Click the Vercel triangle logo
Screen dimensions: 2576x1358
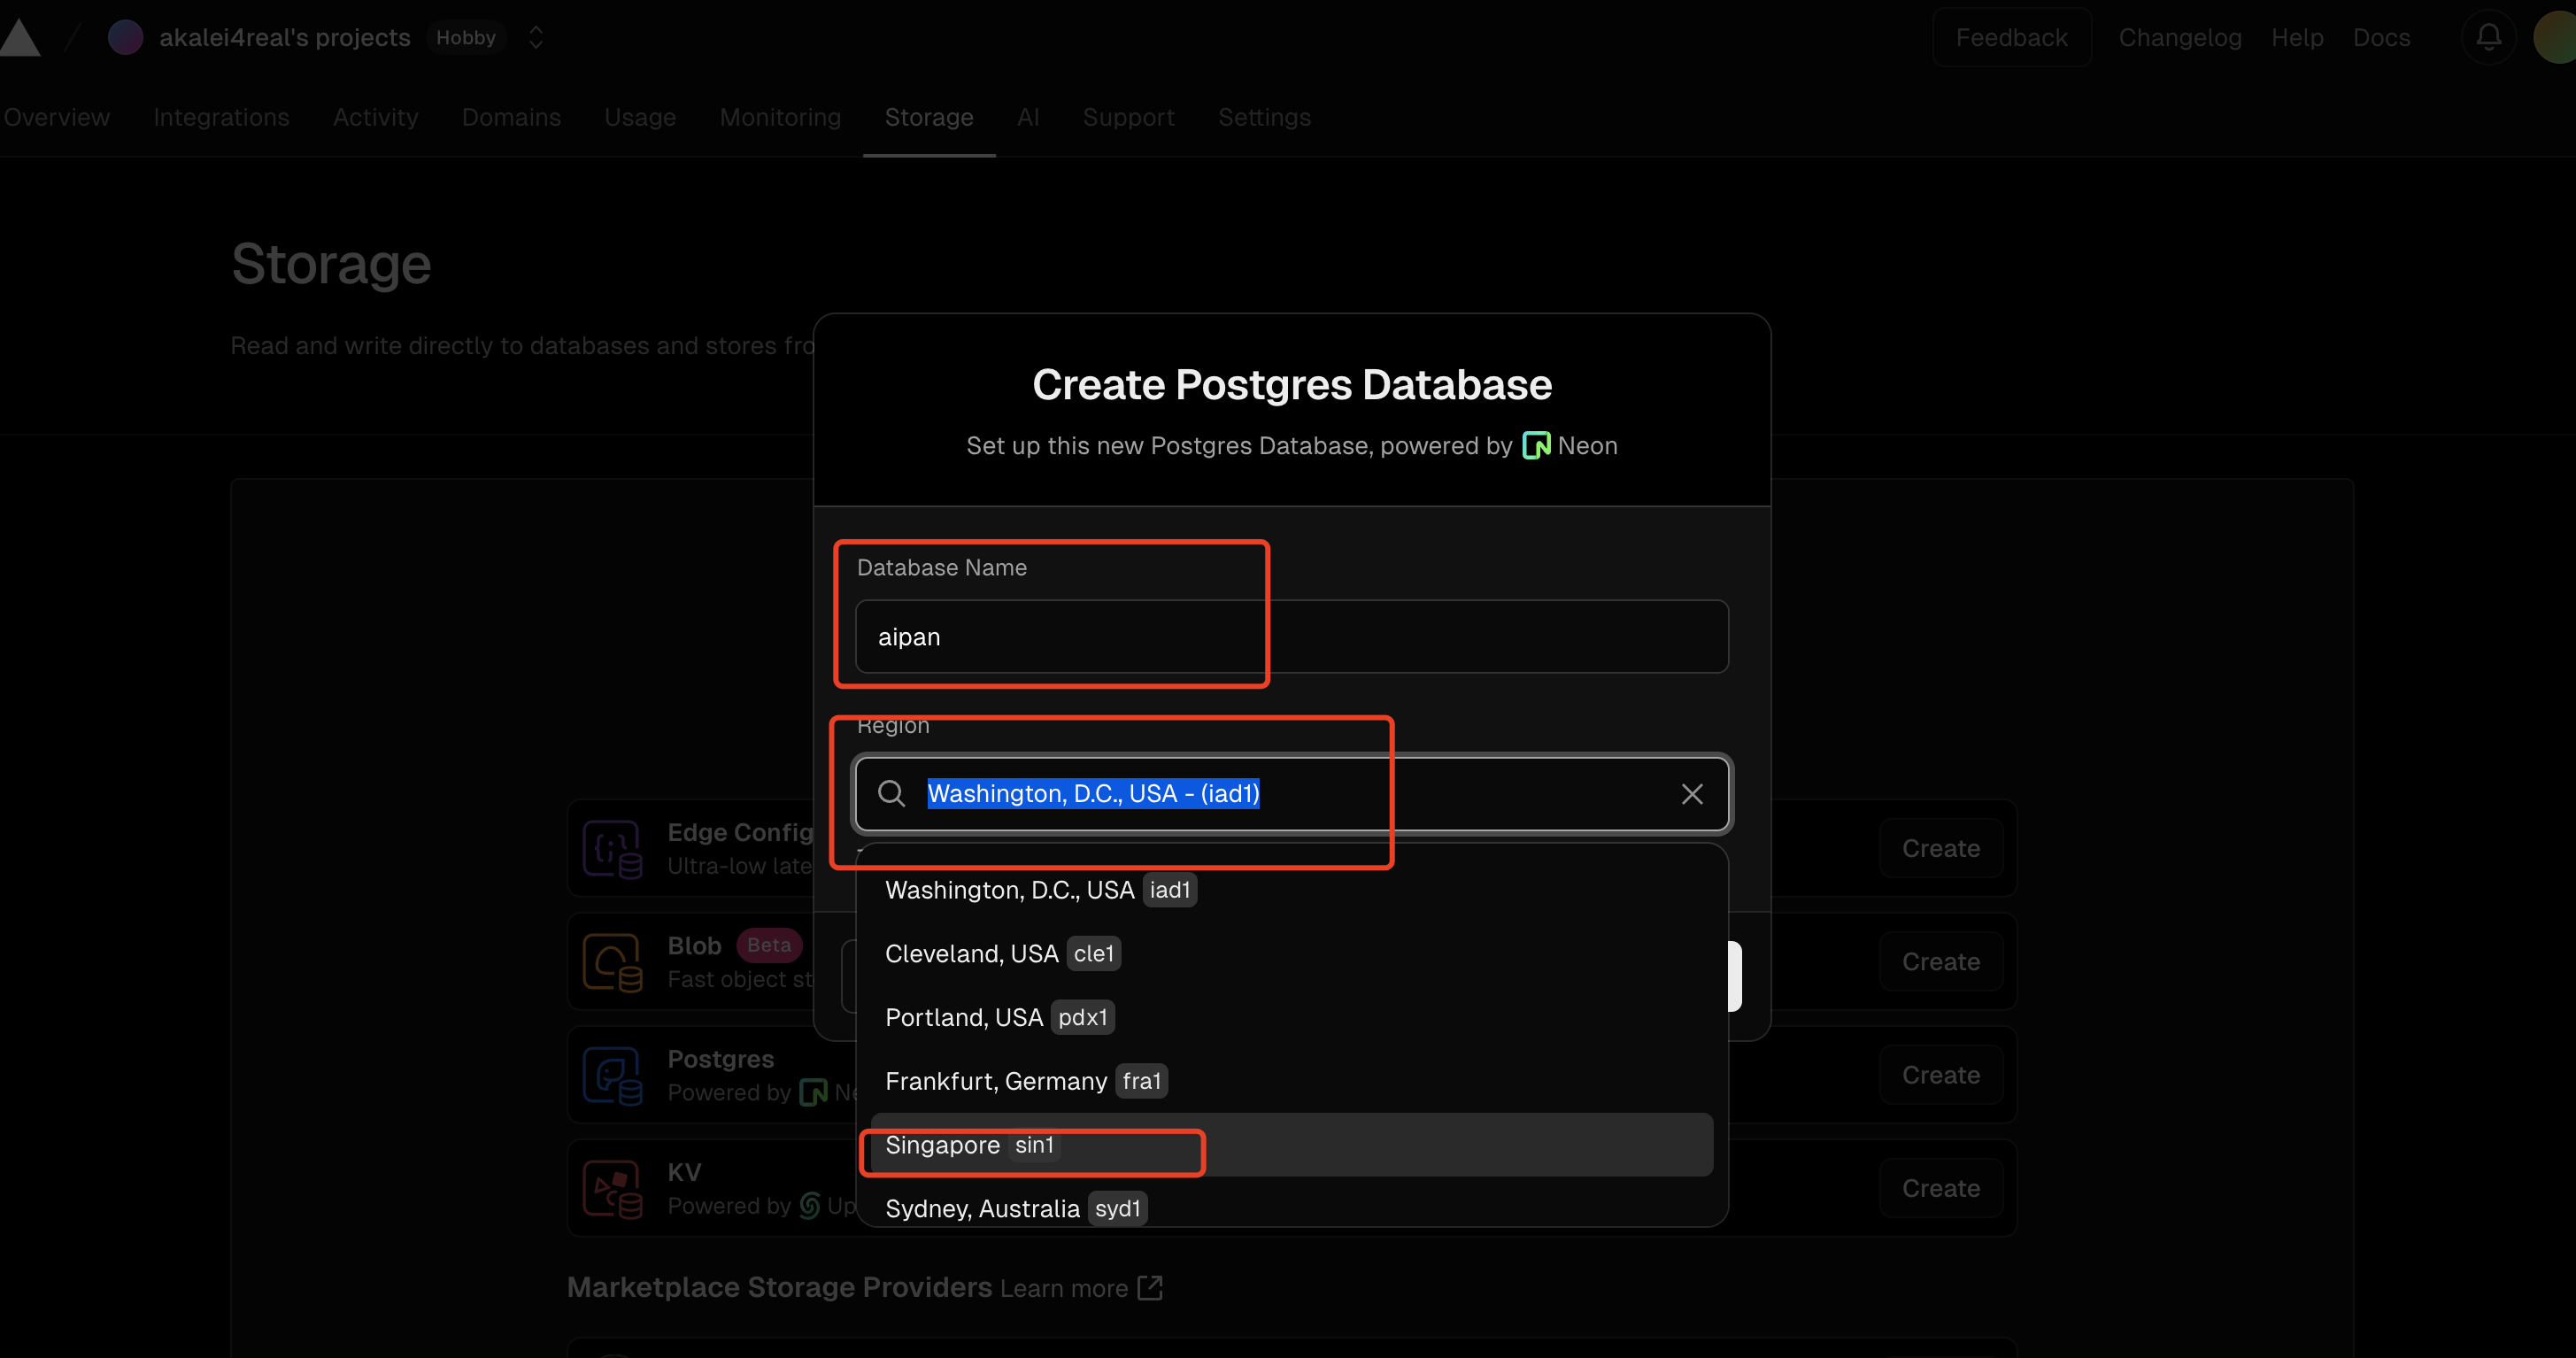pos(19,37)
